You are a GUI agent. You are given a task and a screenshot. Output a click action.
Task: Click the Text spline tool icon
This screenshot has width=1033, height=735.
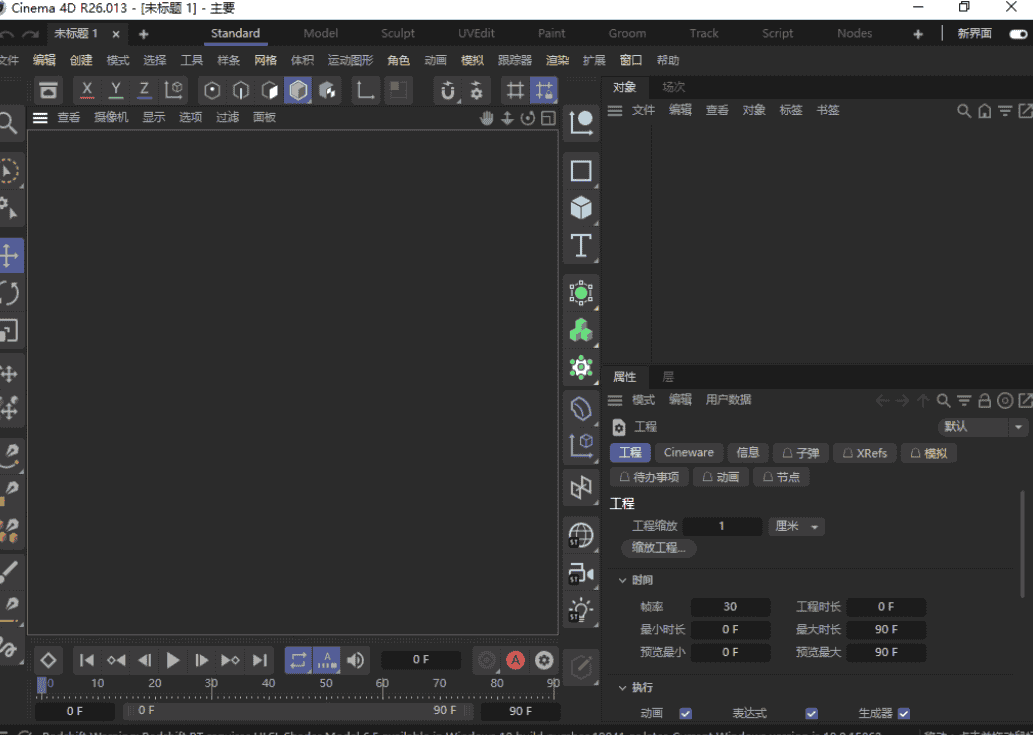coord(581,245)
